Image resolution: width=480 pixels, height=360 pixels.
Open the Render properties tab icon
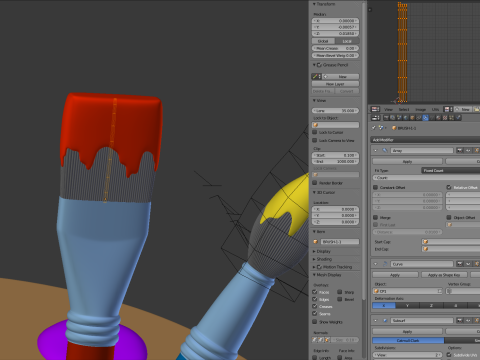click(386, 118)
